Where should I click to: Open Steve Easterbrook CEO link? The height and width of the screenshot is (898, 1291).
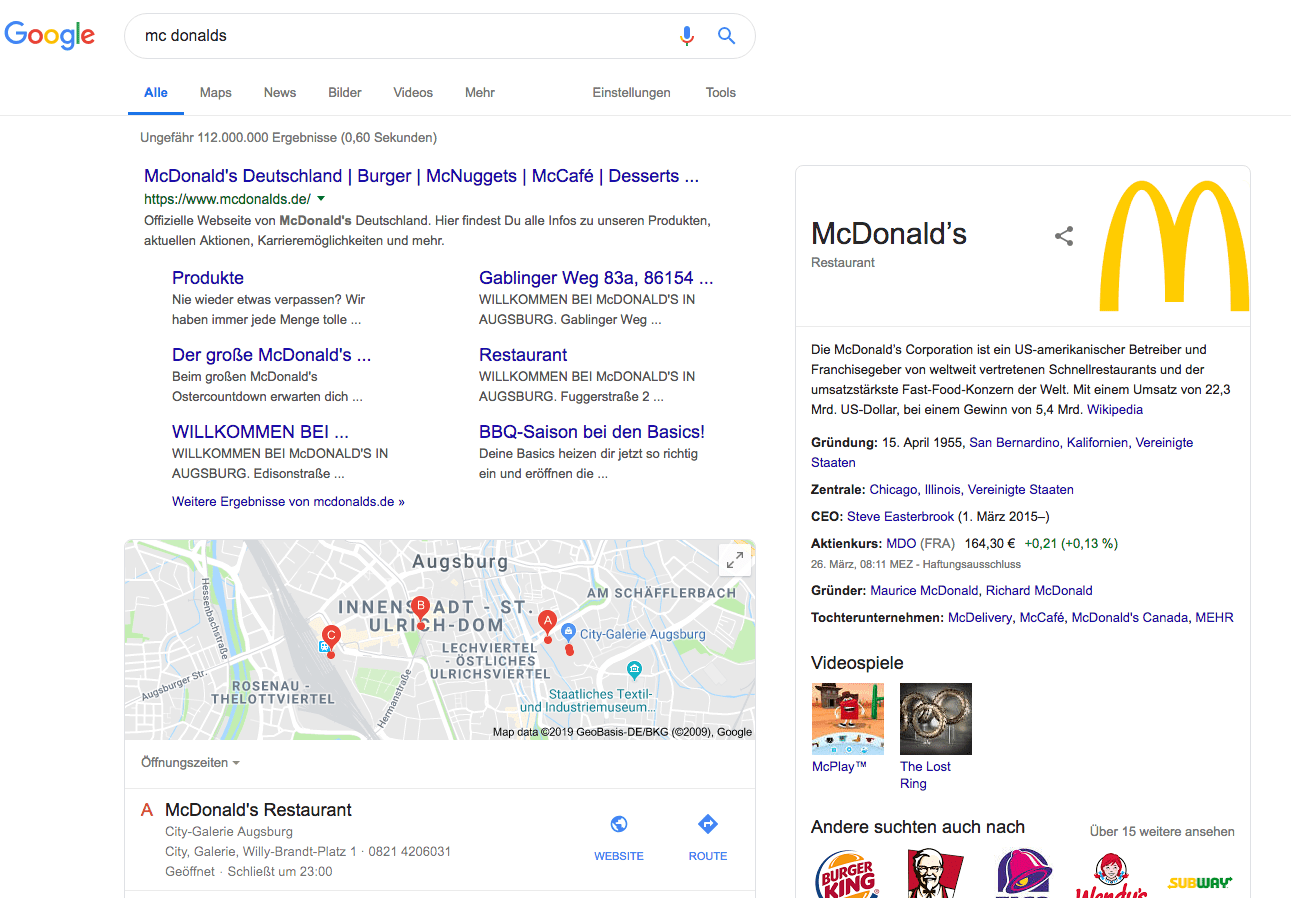pyautogui.click(x=900, y=517)
